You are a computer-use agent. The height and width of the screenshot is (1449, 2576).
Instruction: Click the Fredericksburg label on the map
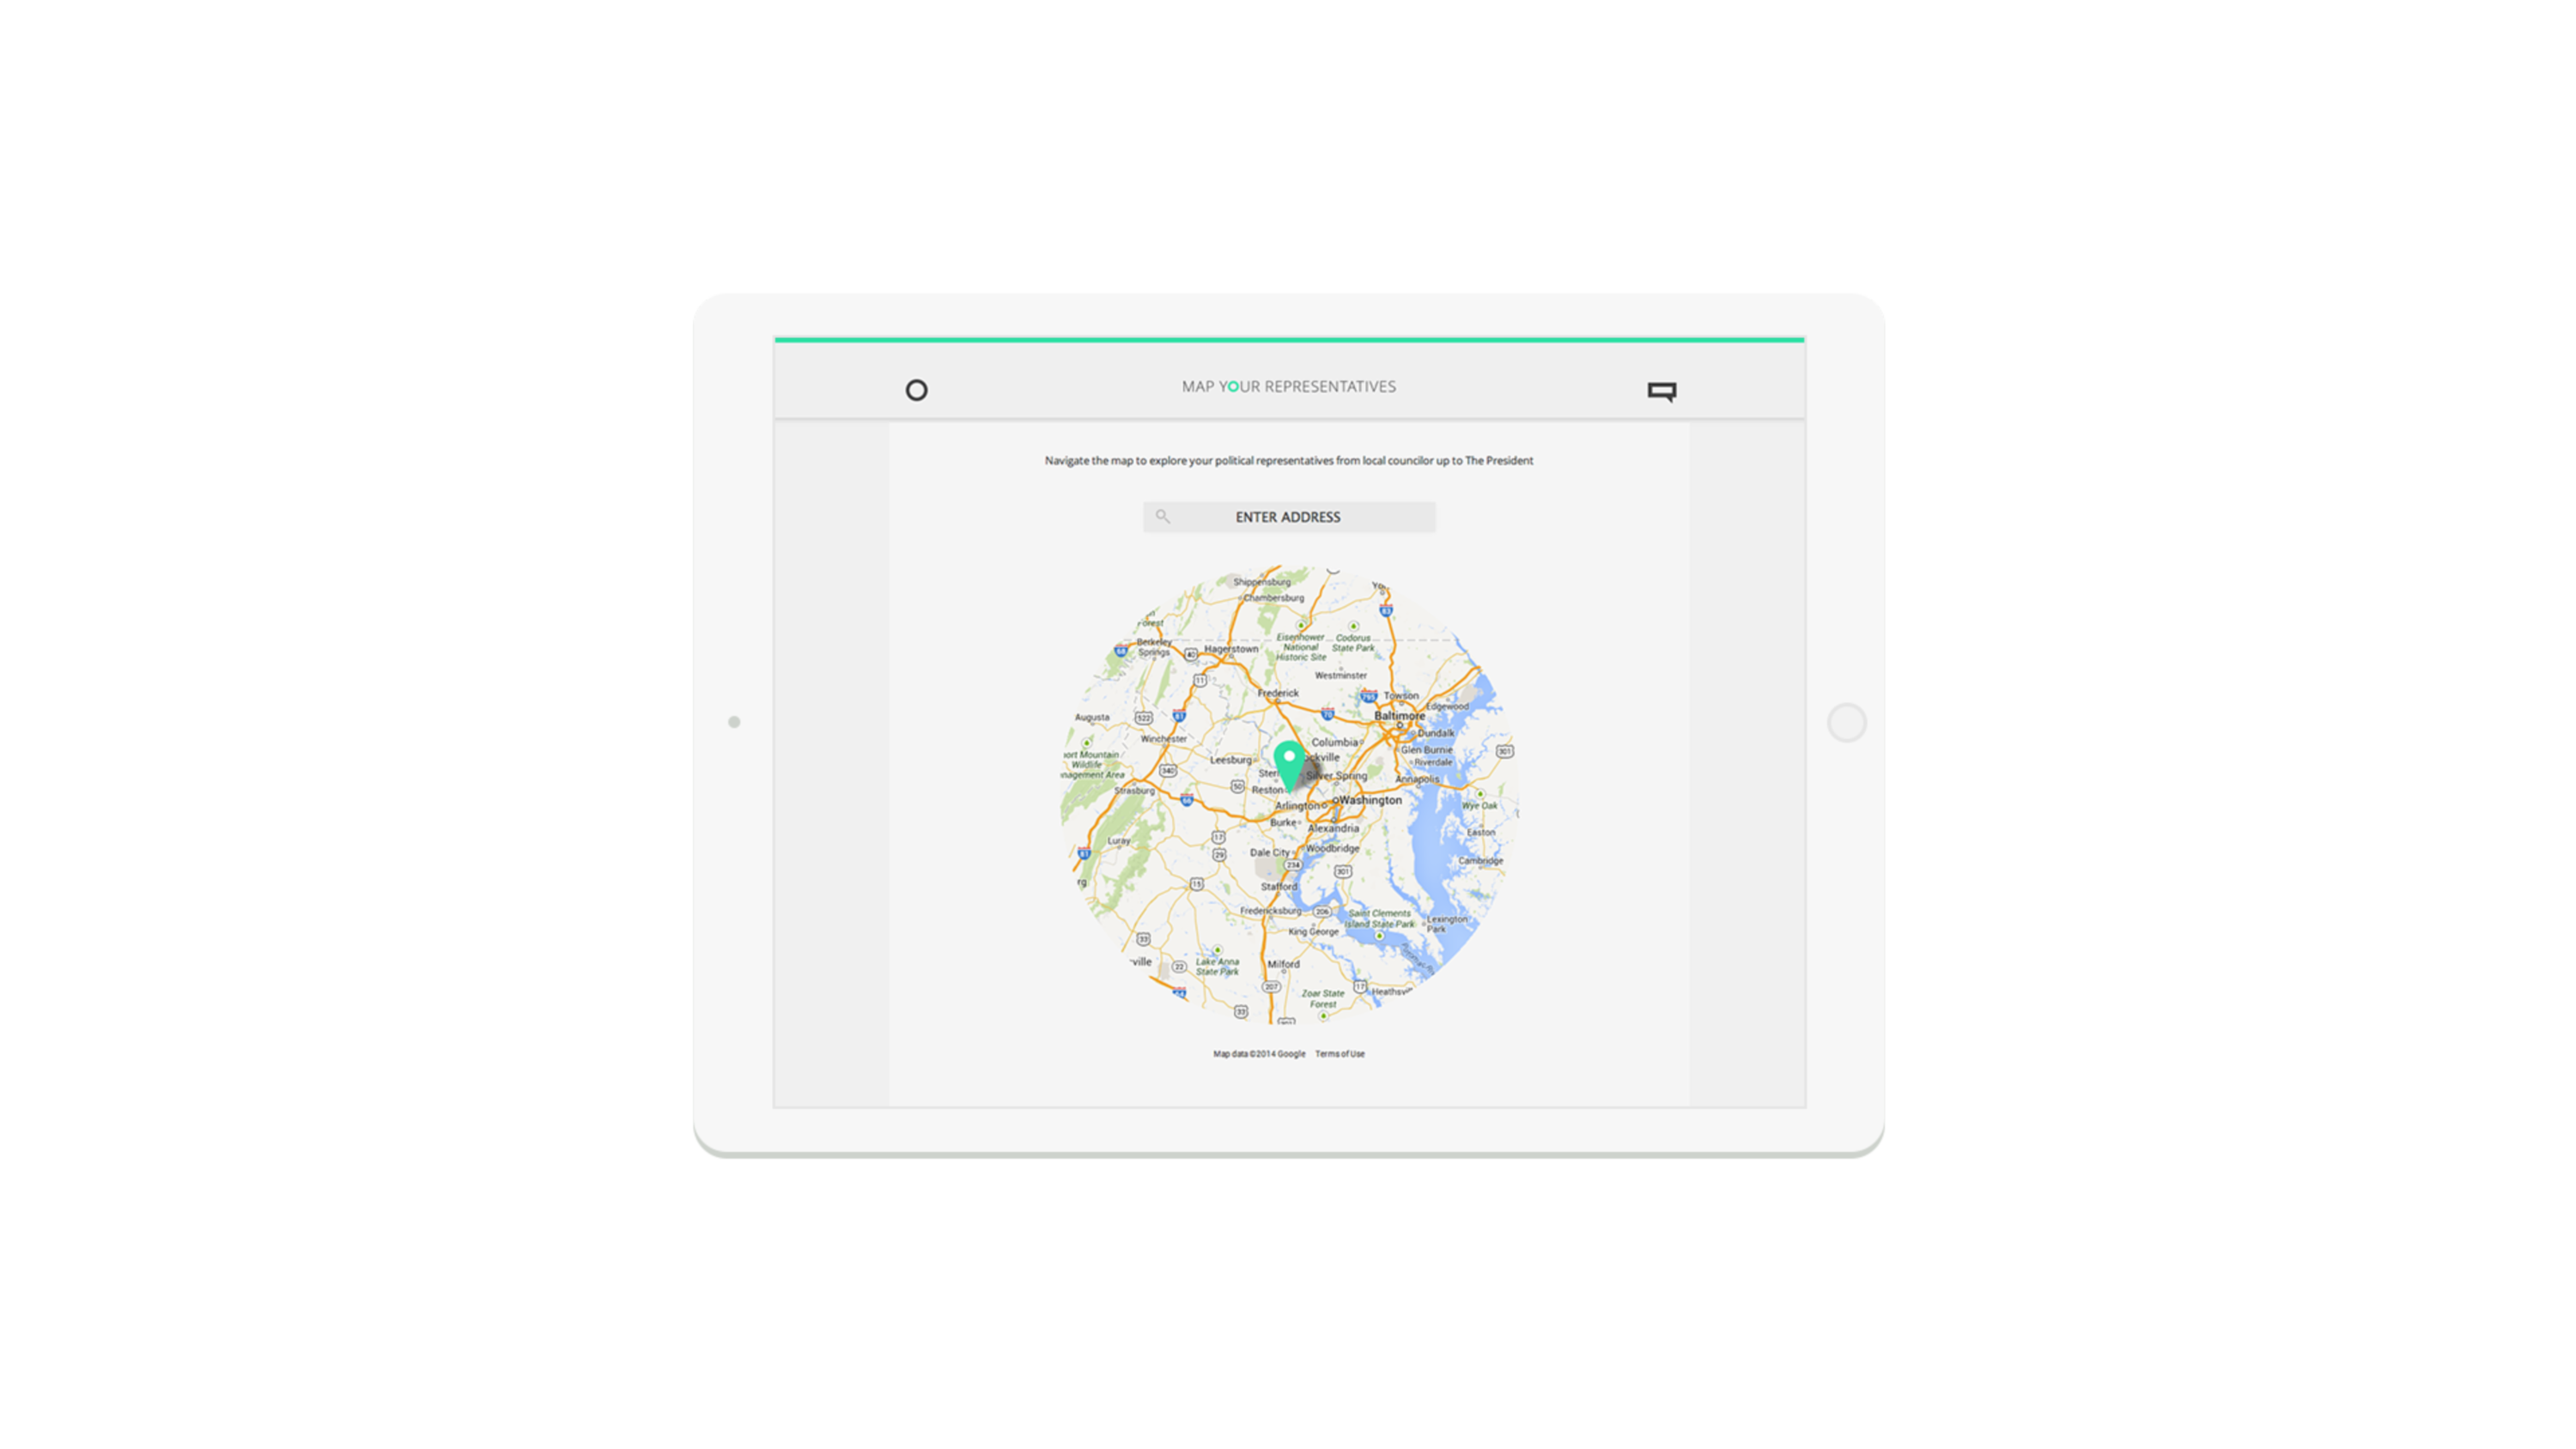click(1271, 911)
